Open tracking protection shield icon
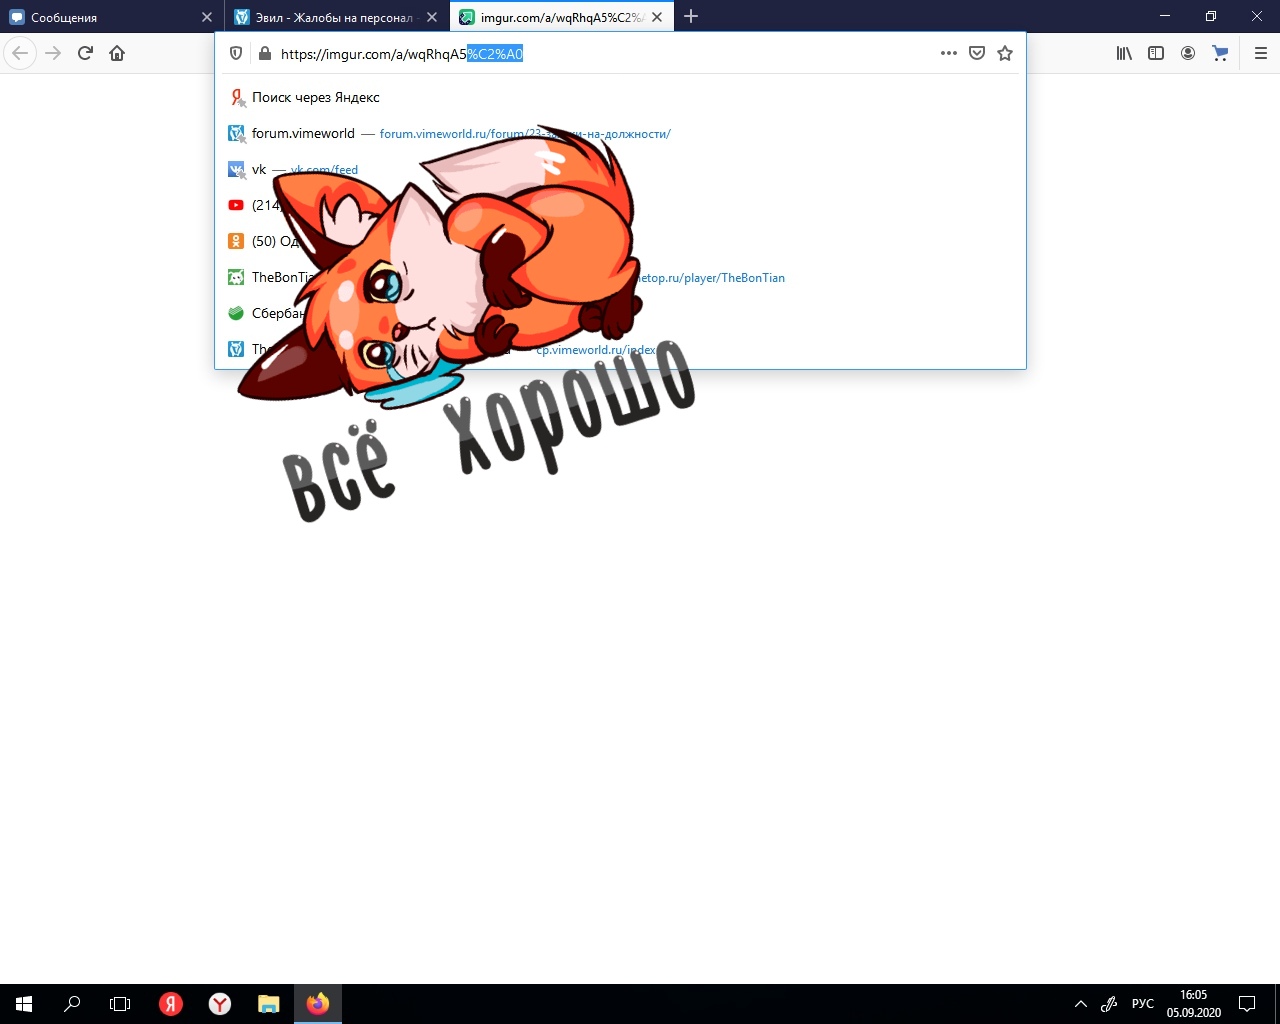The height and width of the screenshot is (1024, 1280). [x=236, y=53]
